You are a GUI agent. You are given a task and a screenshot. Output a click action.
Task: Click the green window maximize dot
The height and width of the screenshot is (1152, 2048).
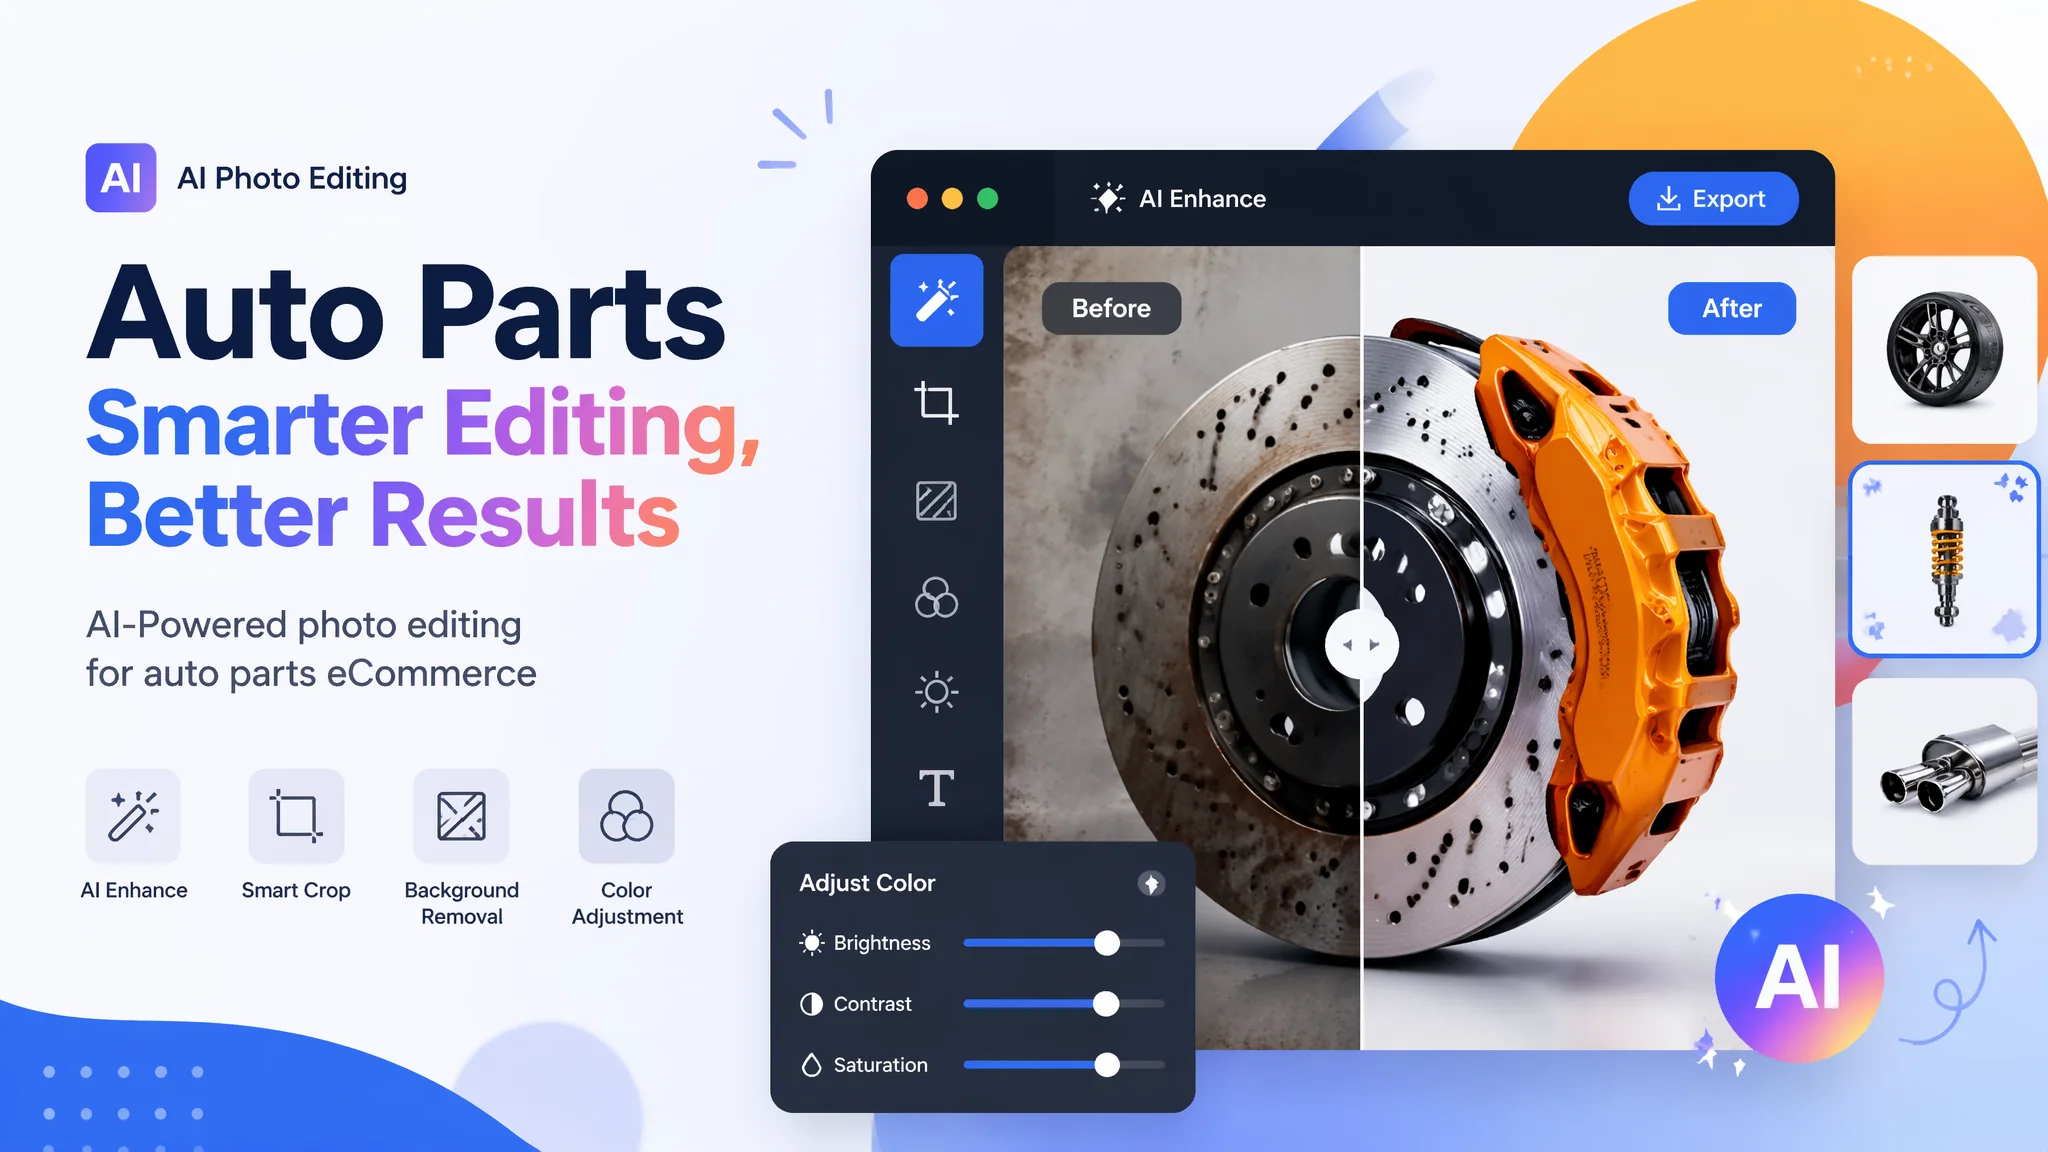987,198
